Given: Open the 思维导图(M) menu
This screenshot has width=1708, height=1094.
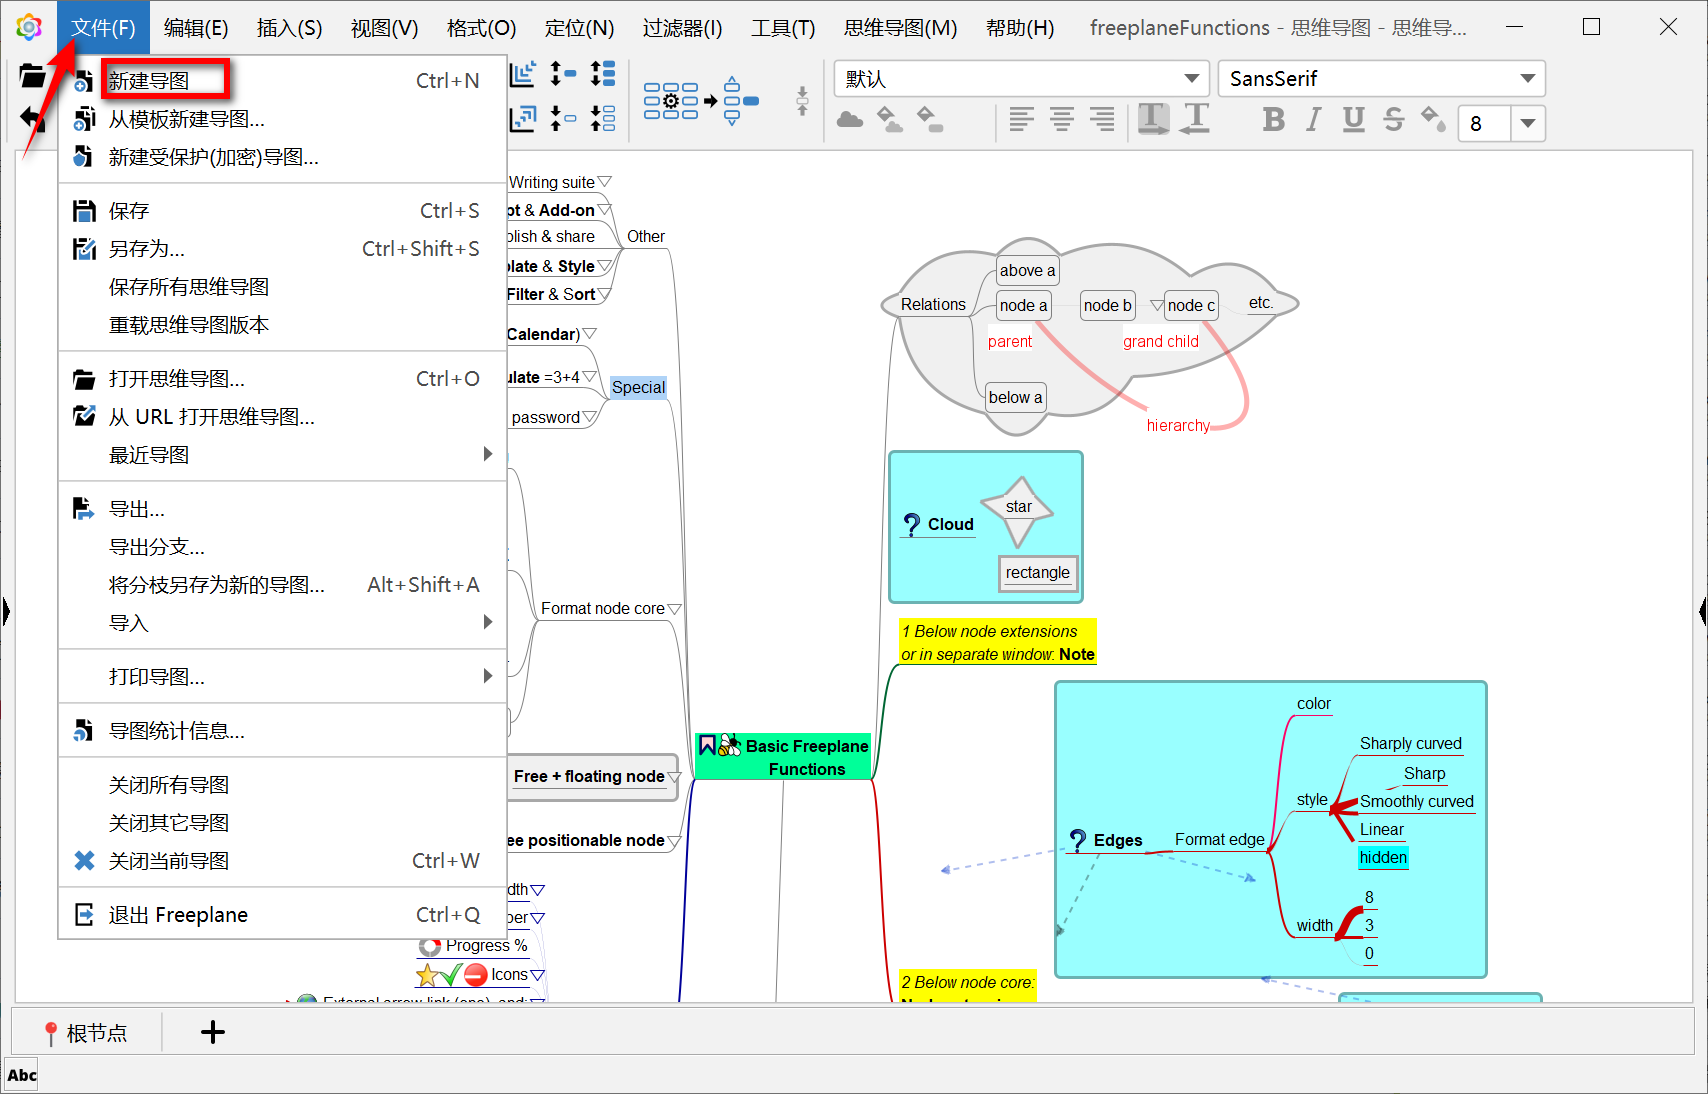Looking at the screenshot, I should [900, 28].
